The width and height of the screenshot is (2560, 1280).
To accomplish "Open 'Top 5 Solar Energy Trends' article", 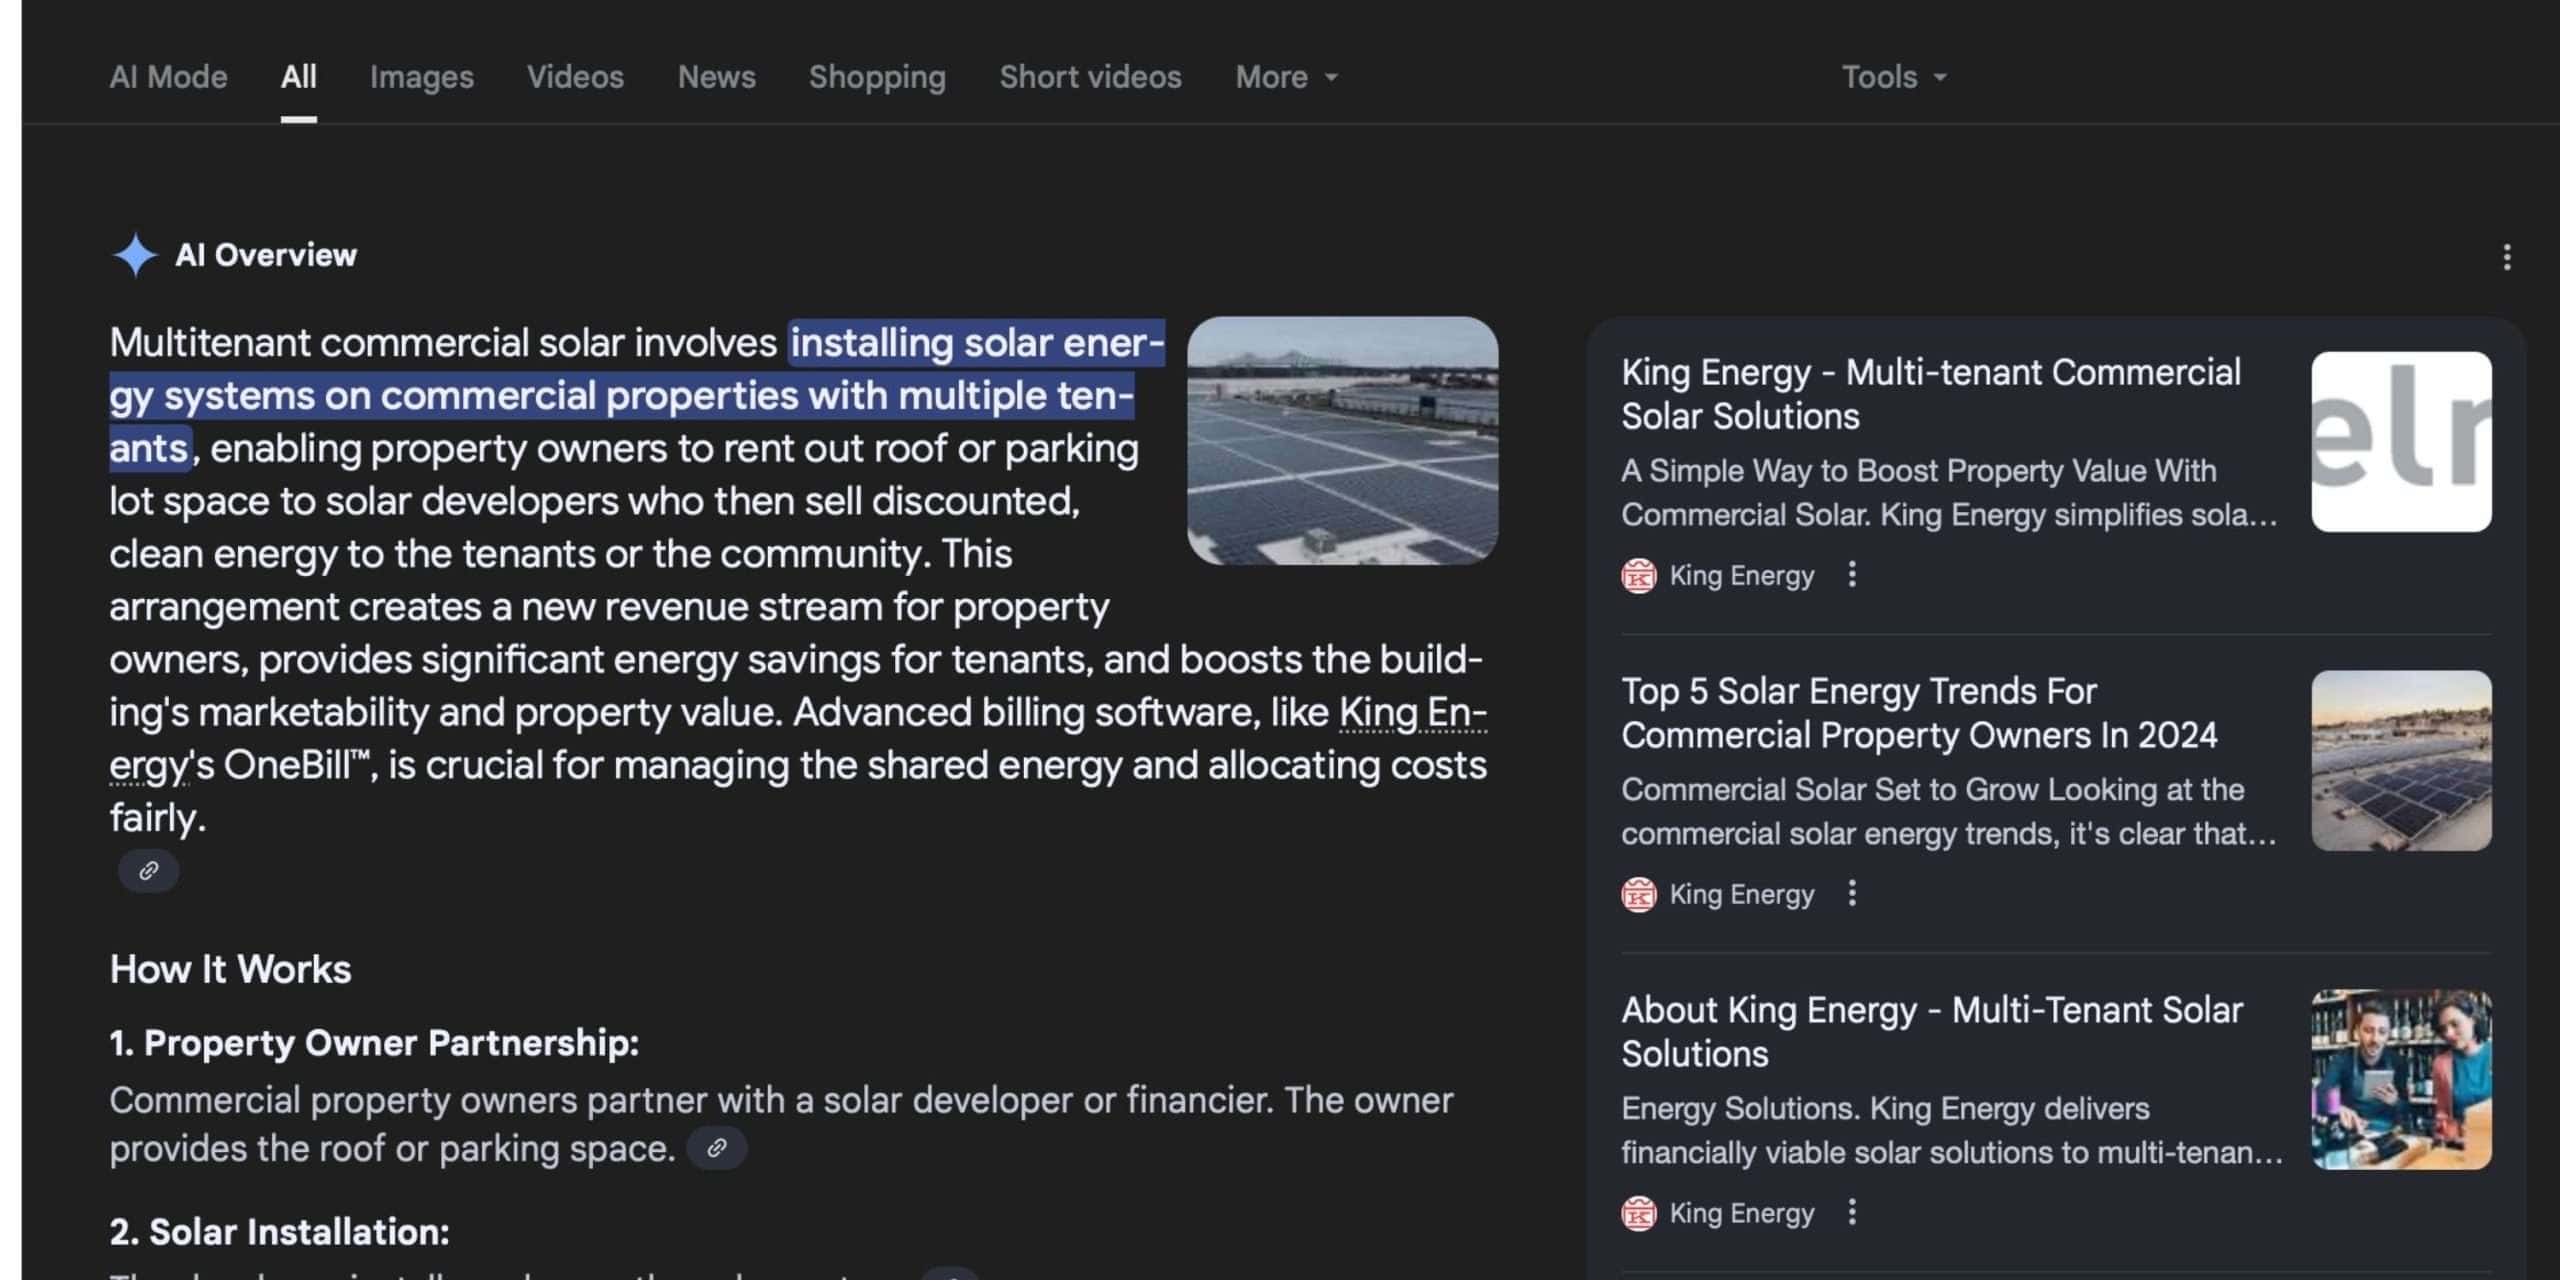I will pyautogui.click(x=1918, y=713).
